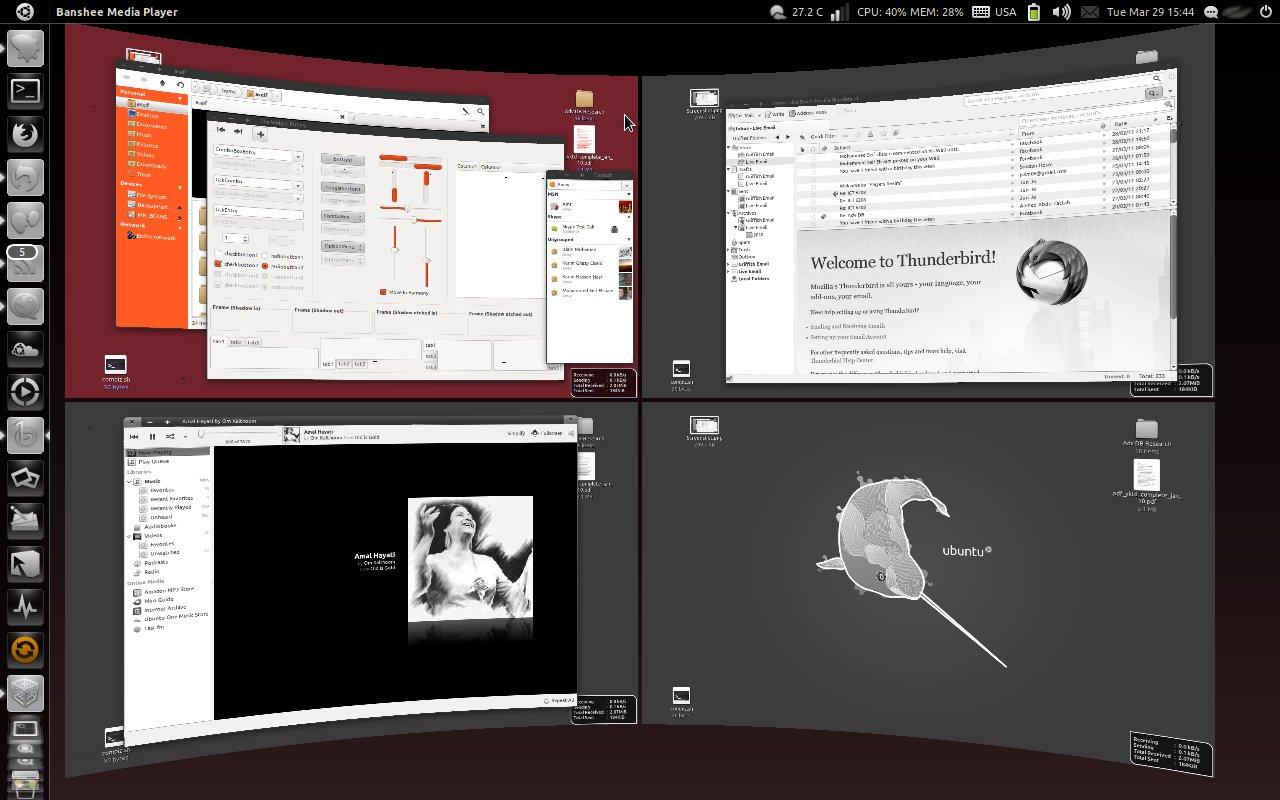Click Buttons button in Widget Factory

point(342,159)
